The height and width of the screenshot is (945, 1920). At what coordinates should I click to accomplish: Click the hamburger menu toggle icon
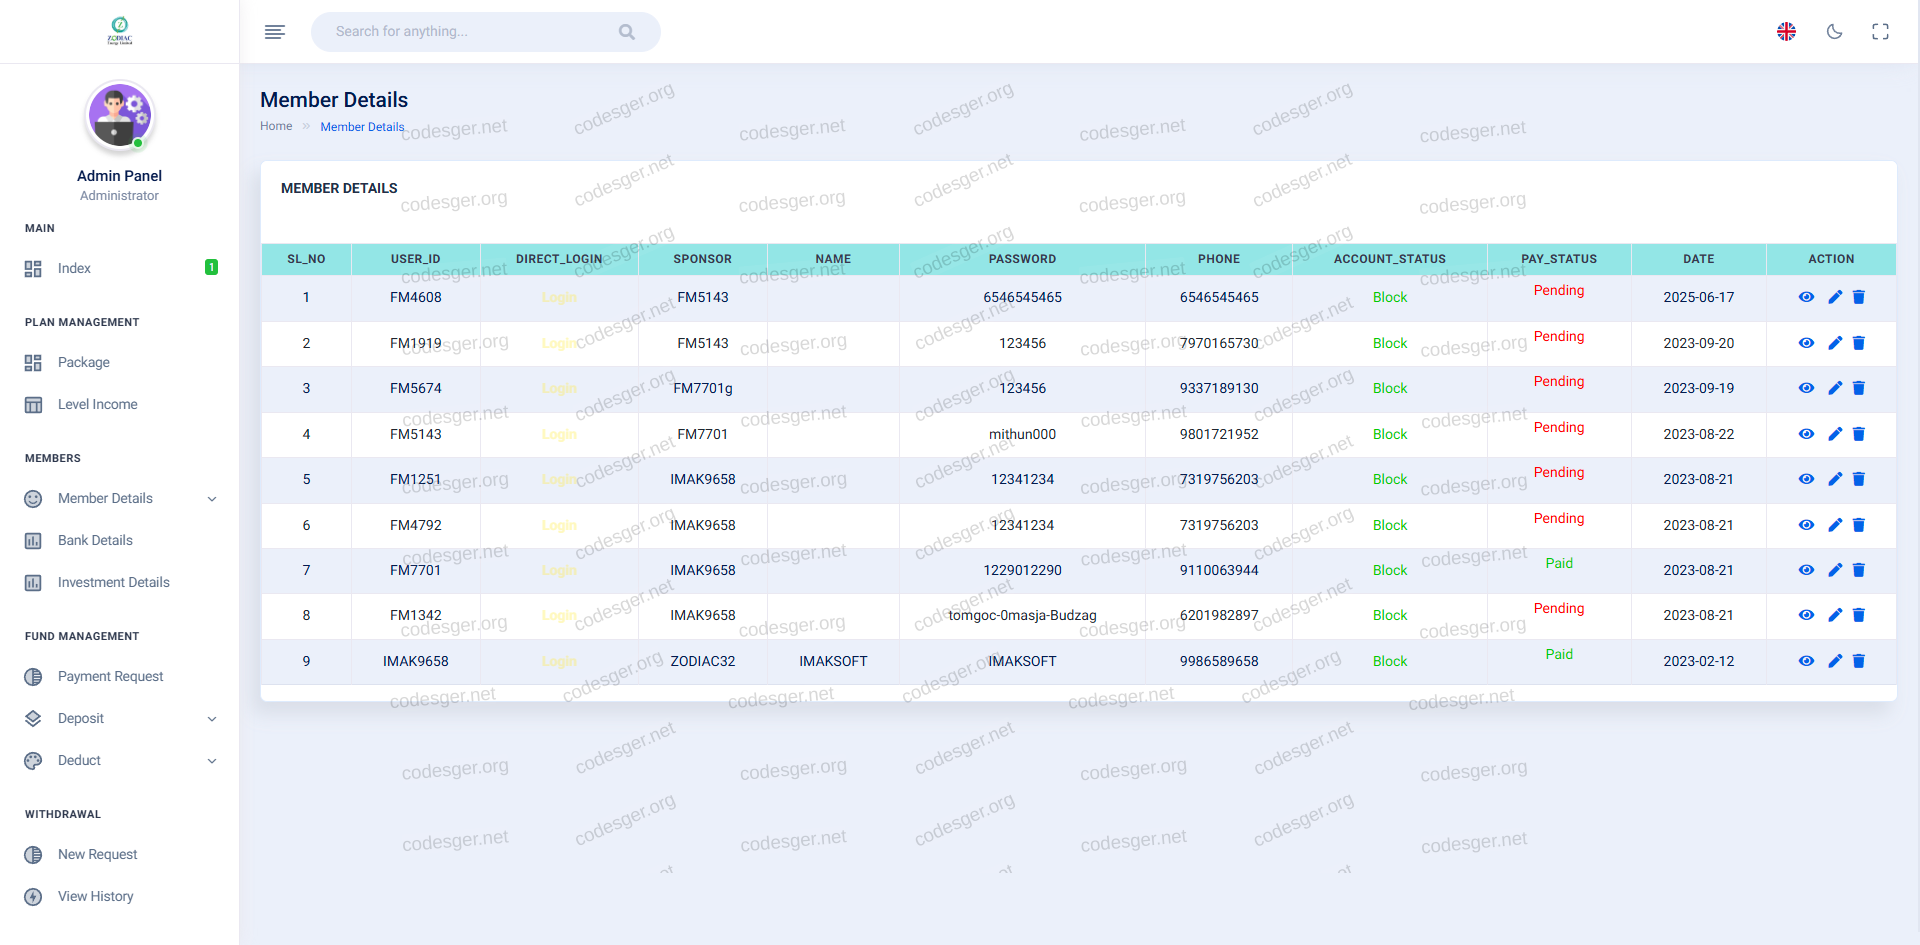(x=275, y=32)
